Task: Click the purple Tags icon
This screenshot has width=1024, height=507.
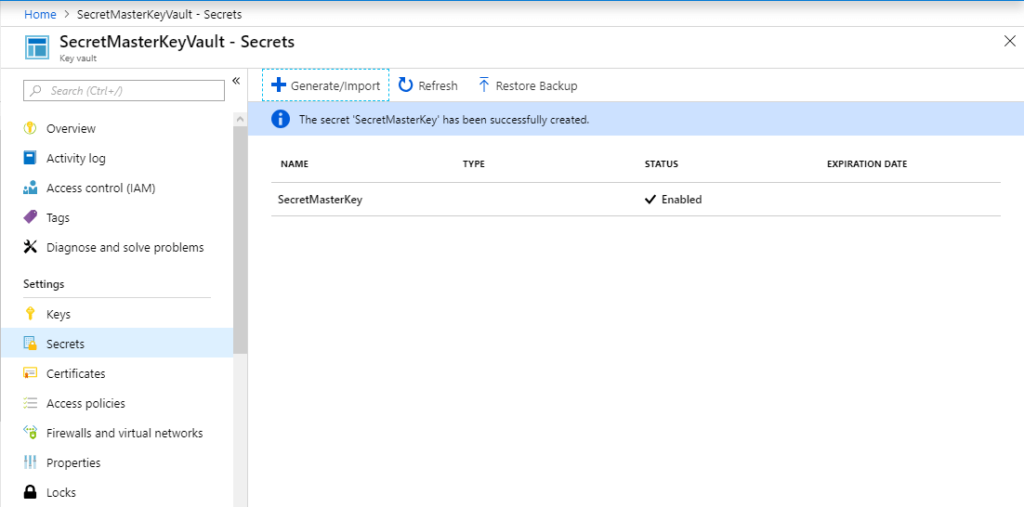Action: coord(30,218)
